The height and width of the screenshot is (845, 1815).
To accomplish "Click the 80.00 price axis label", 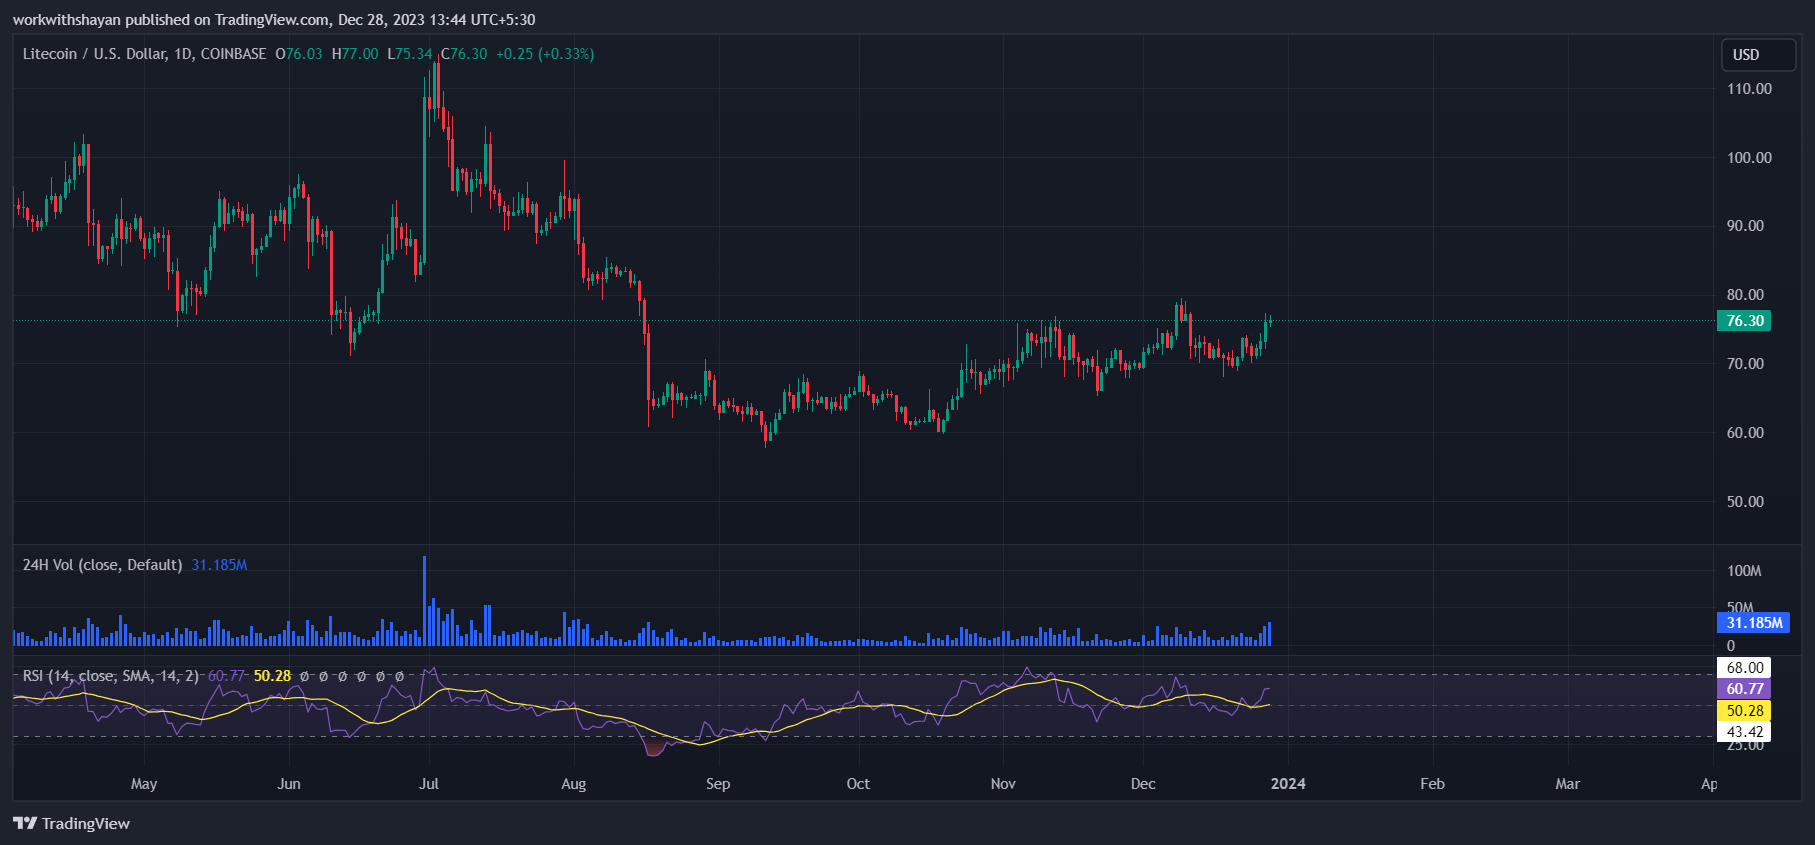I will (x=1745, y=295).
